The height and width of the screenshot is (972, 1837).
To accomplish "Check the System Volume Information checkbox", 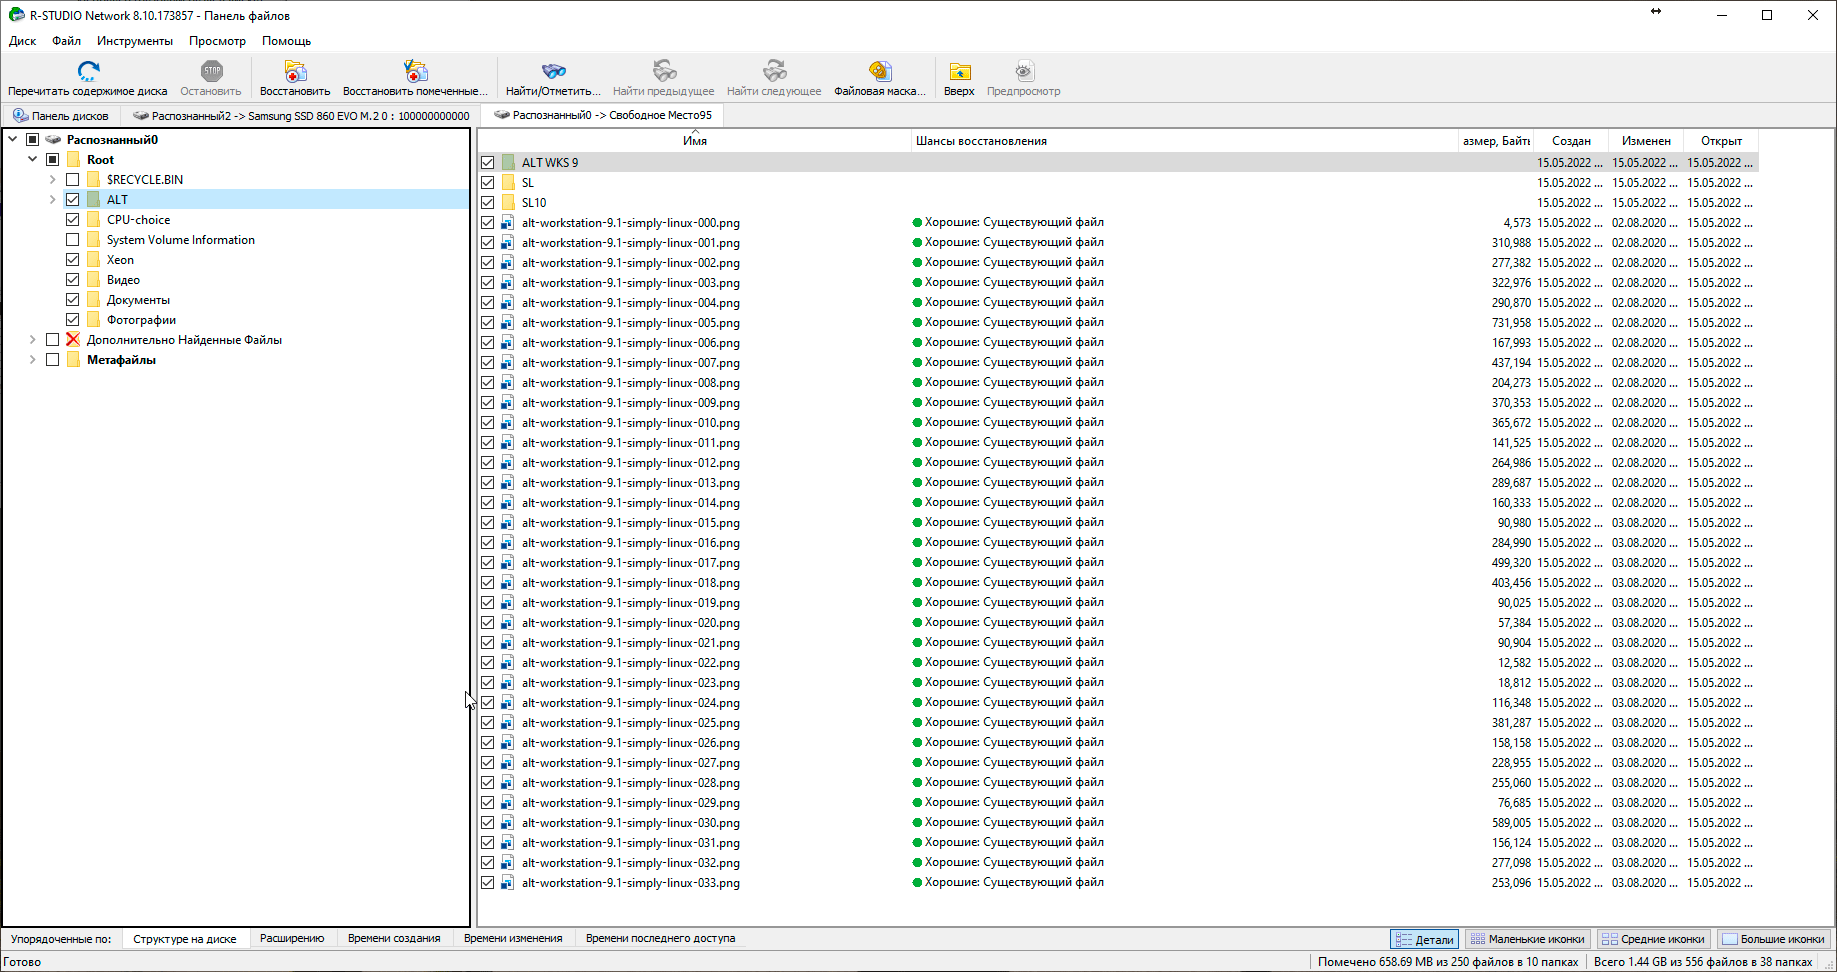I will pyautogui.click(x=73, y=240).
